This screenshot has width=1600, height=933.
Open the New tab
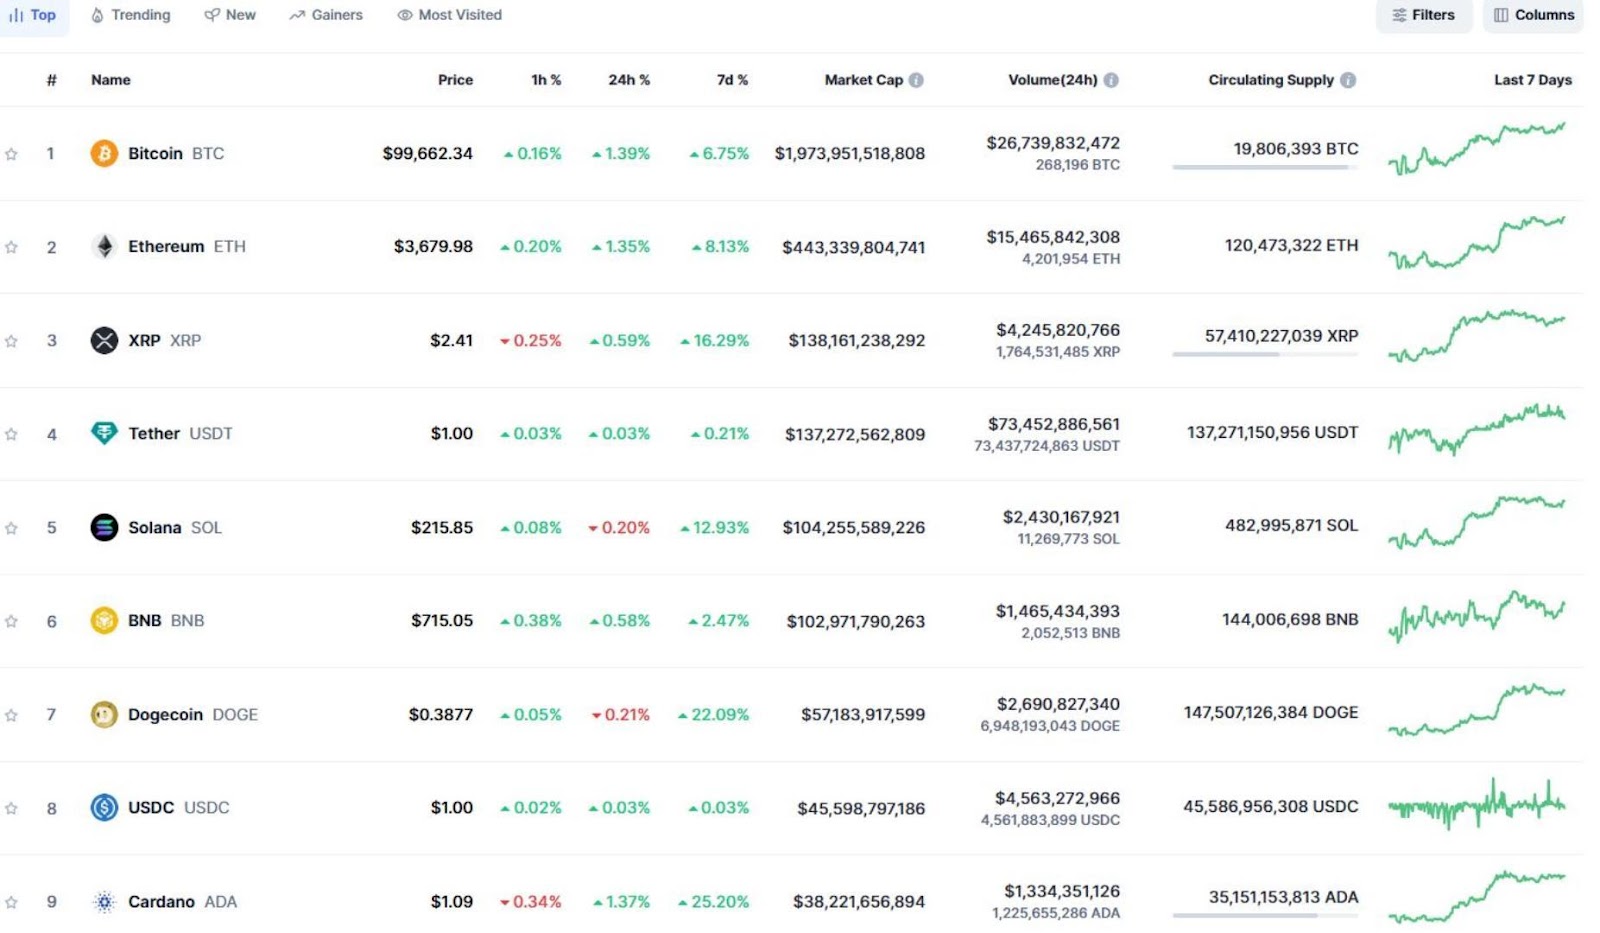click(230, 15)
